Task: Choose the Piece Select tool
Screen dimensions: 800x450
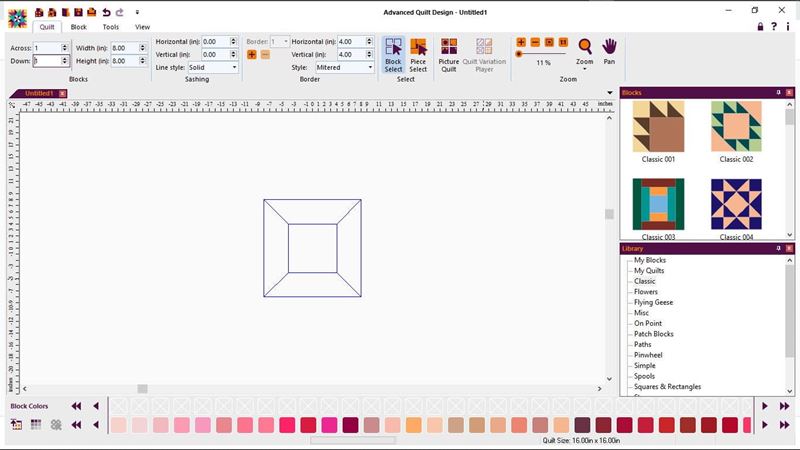Action: [x=418, y=55]
